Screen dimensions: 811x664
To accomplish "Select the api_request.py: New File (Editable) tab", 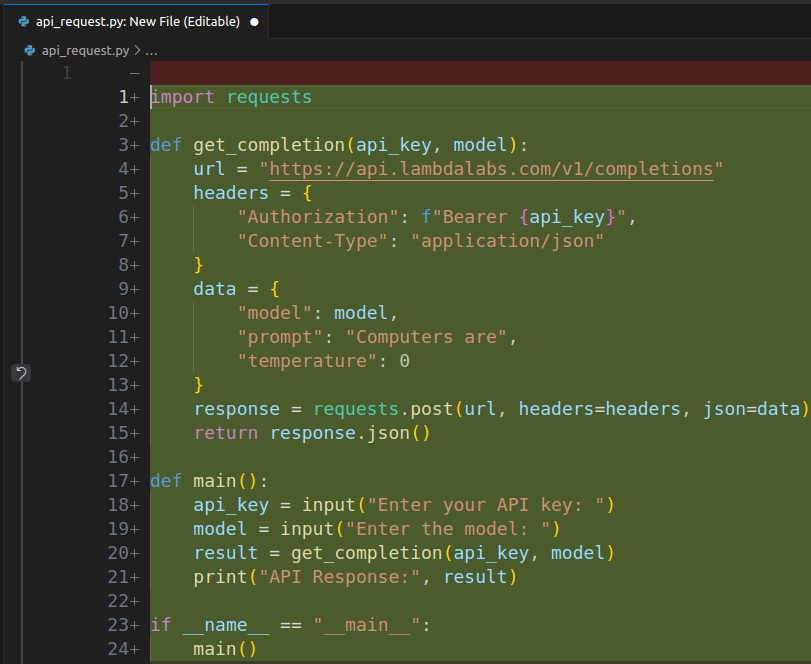I will (x=137, y=21).
